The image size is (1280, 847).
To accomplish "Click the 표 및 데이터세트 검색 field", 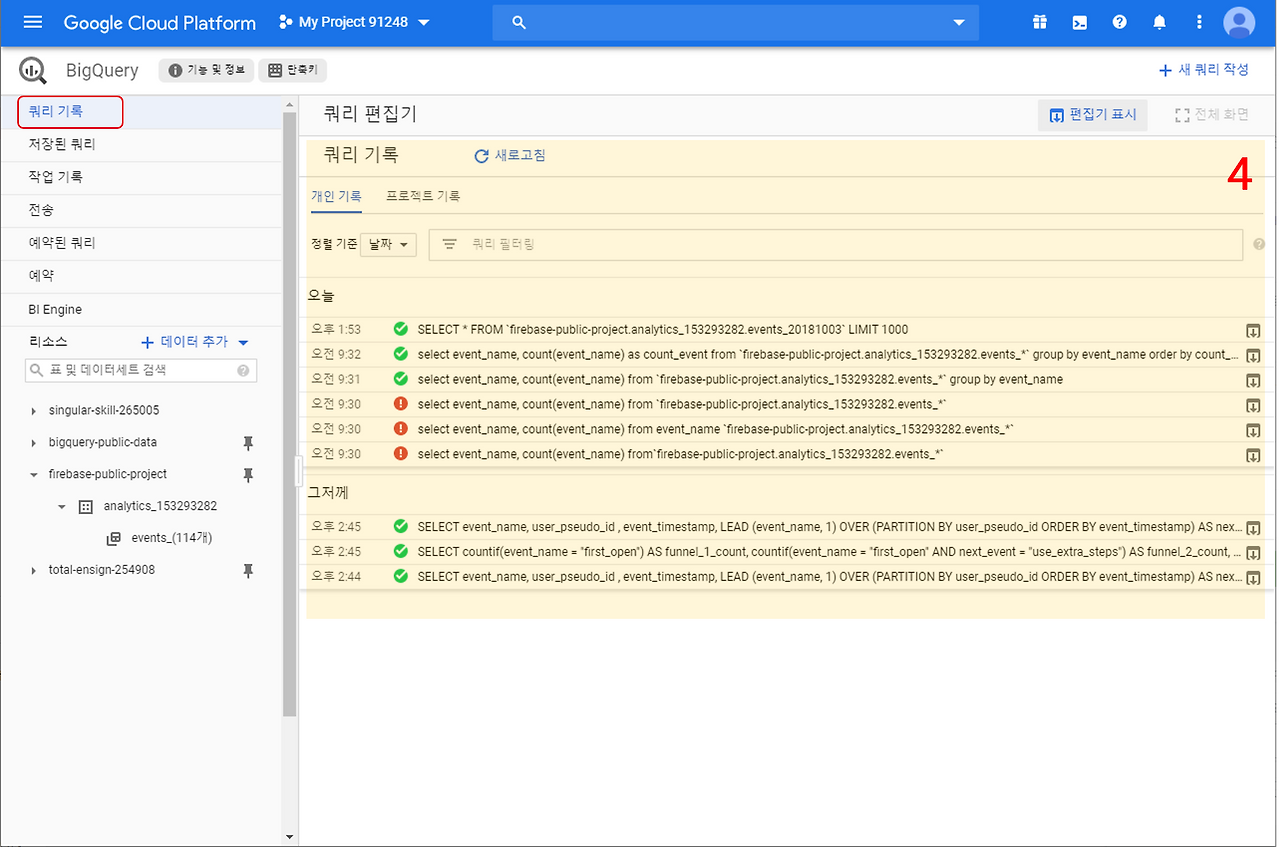I will click(x=141, y=370).
